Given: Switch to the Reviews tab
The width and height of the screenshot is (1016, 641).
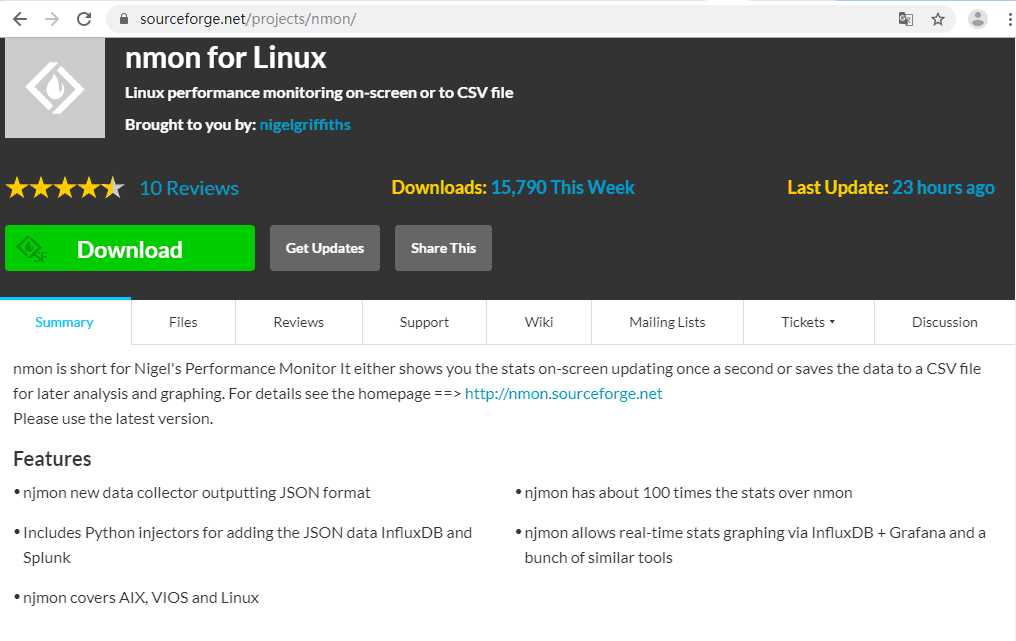Looking at the screenshot, I should [x=299, y=322].
